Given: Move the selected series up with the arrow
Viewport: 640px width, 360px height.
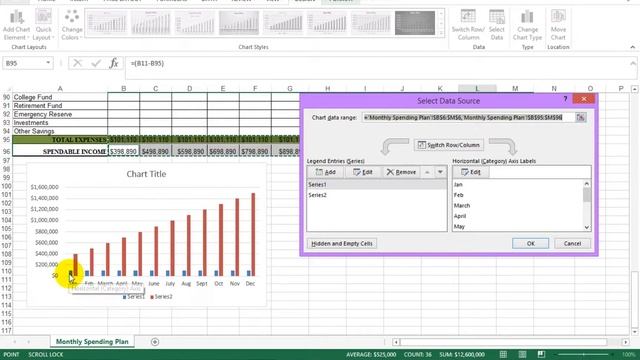Looking at the screenshot, I should pyautogui.click(x=427, y=172).
